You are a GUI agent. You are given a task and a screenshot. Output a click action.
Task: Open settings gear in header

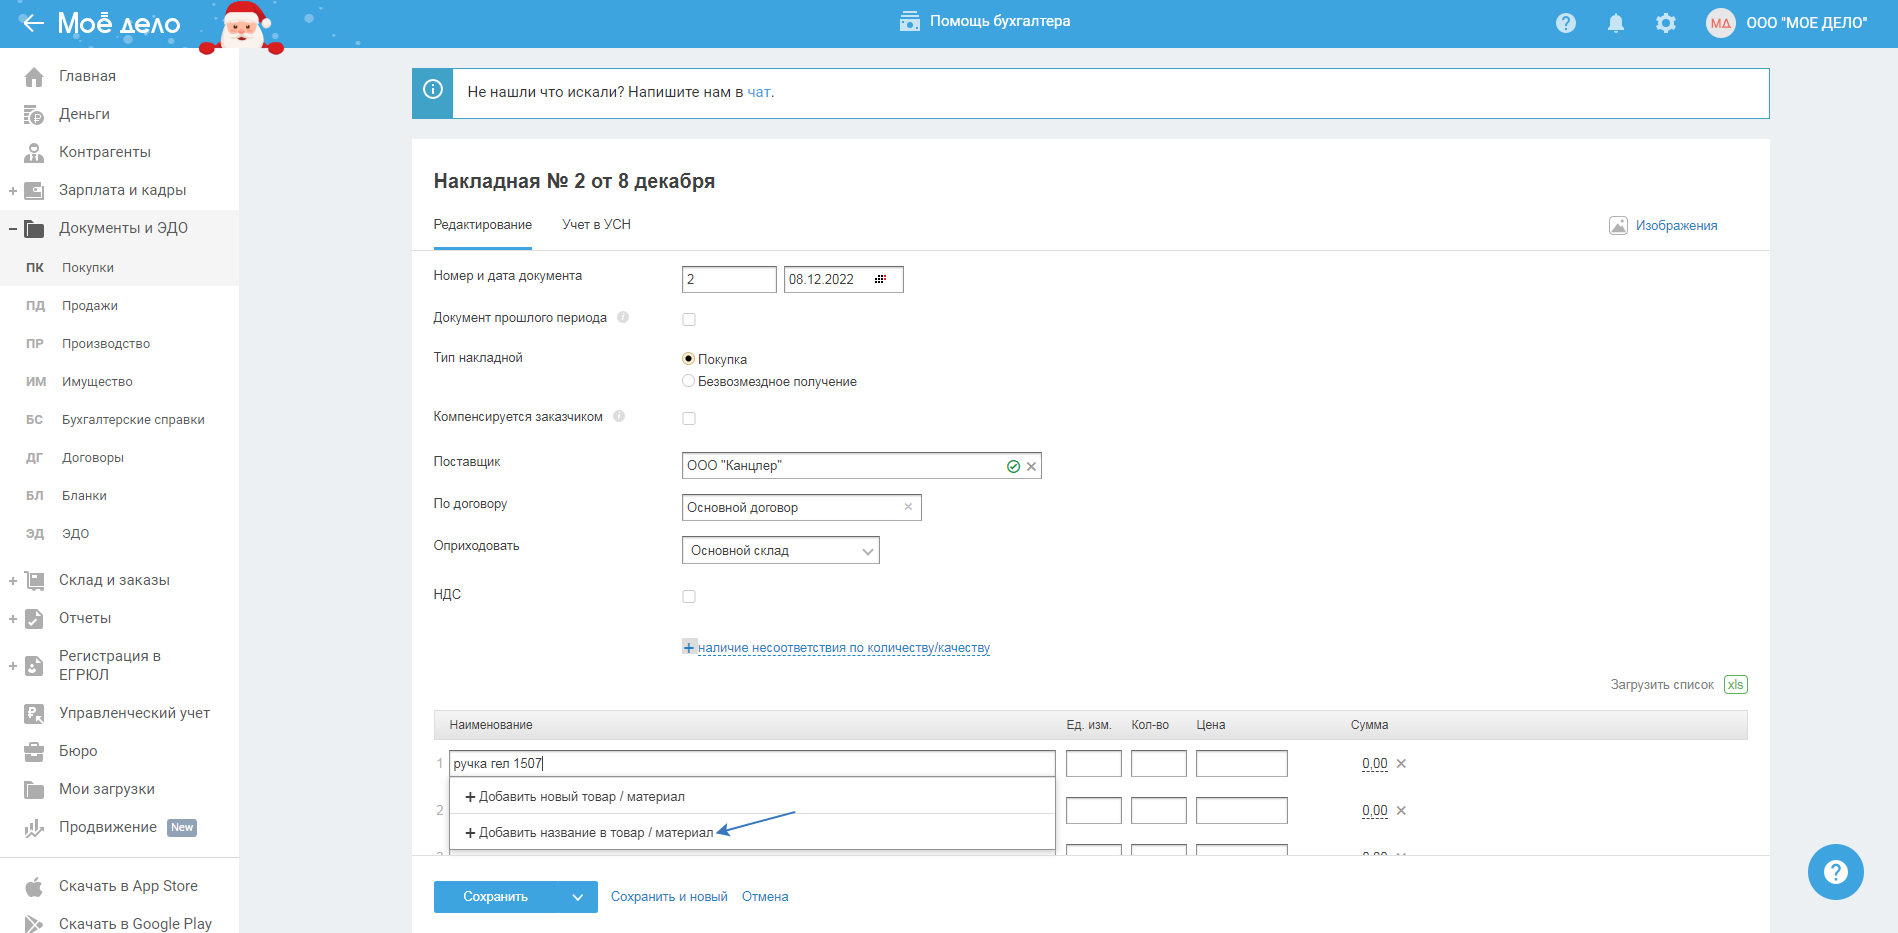(1666, 23)
